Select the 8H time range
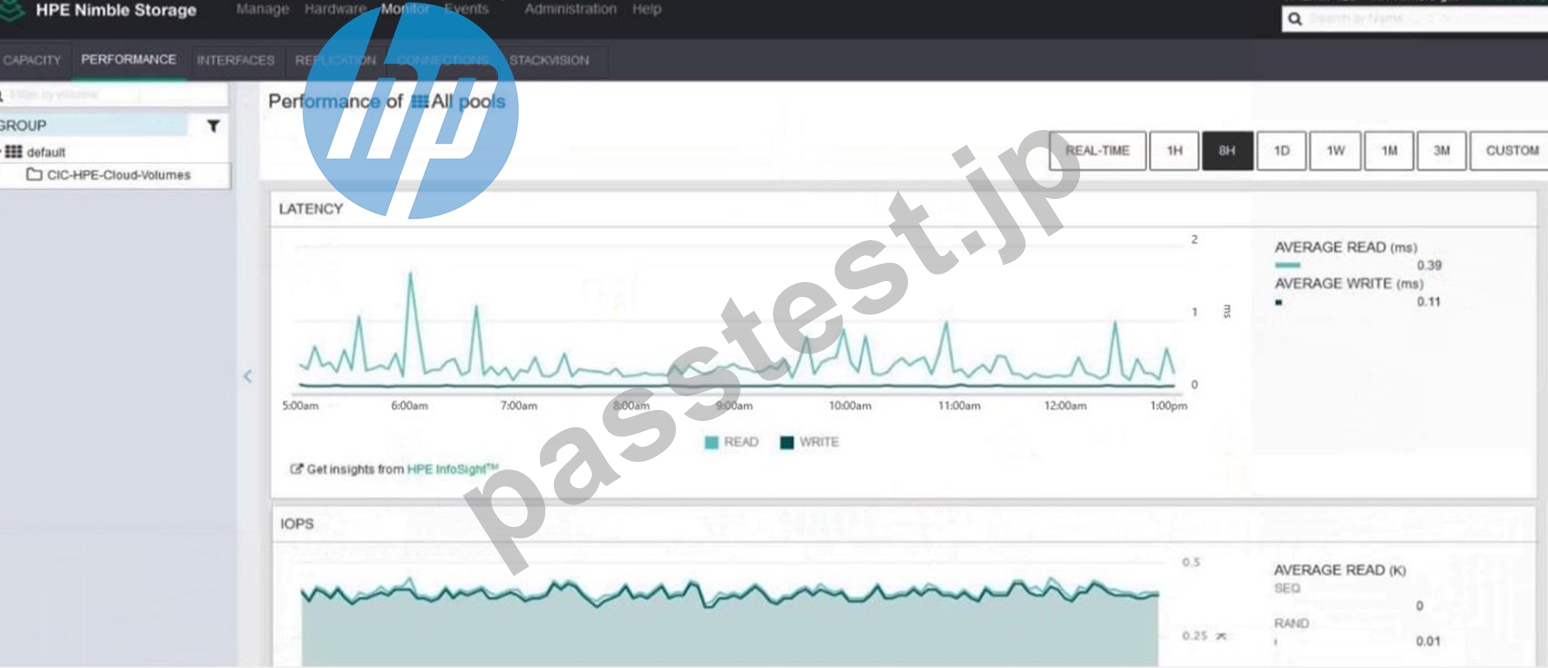The image size is (1548, 668). point(1227,151)
